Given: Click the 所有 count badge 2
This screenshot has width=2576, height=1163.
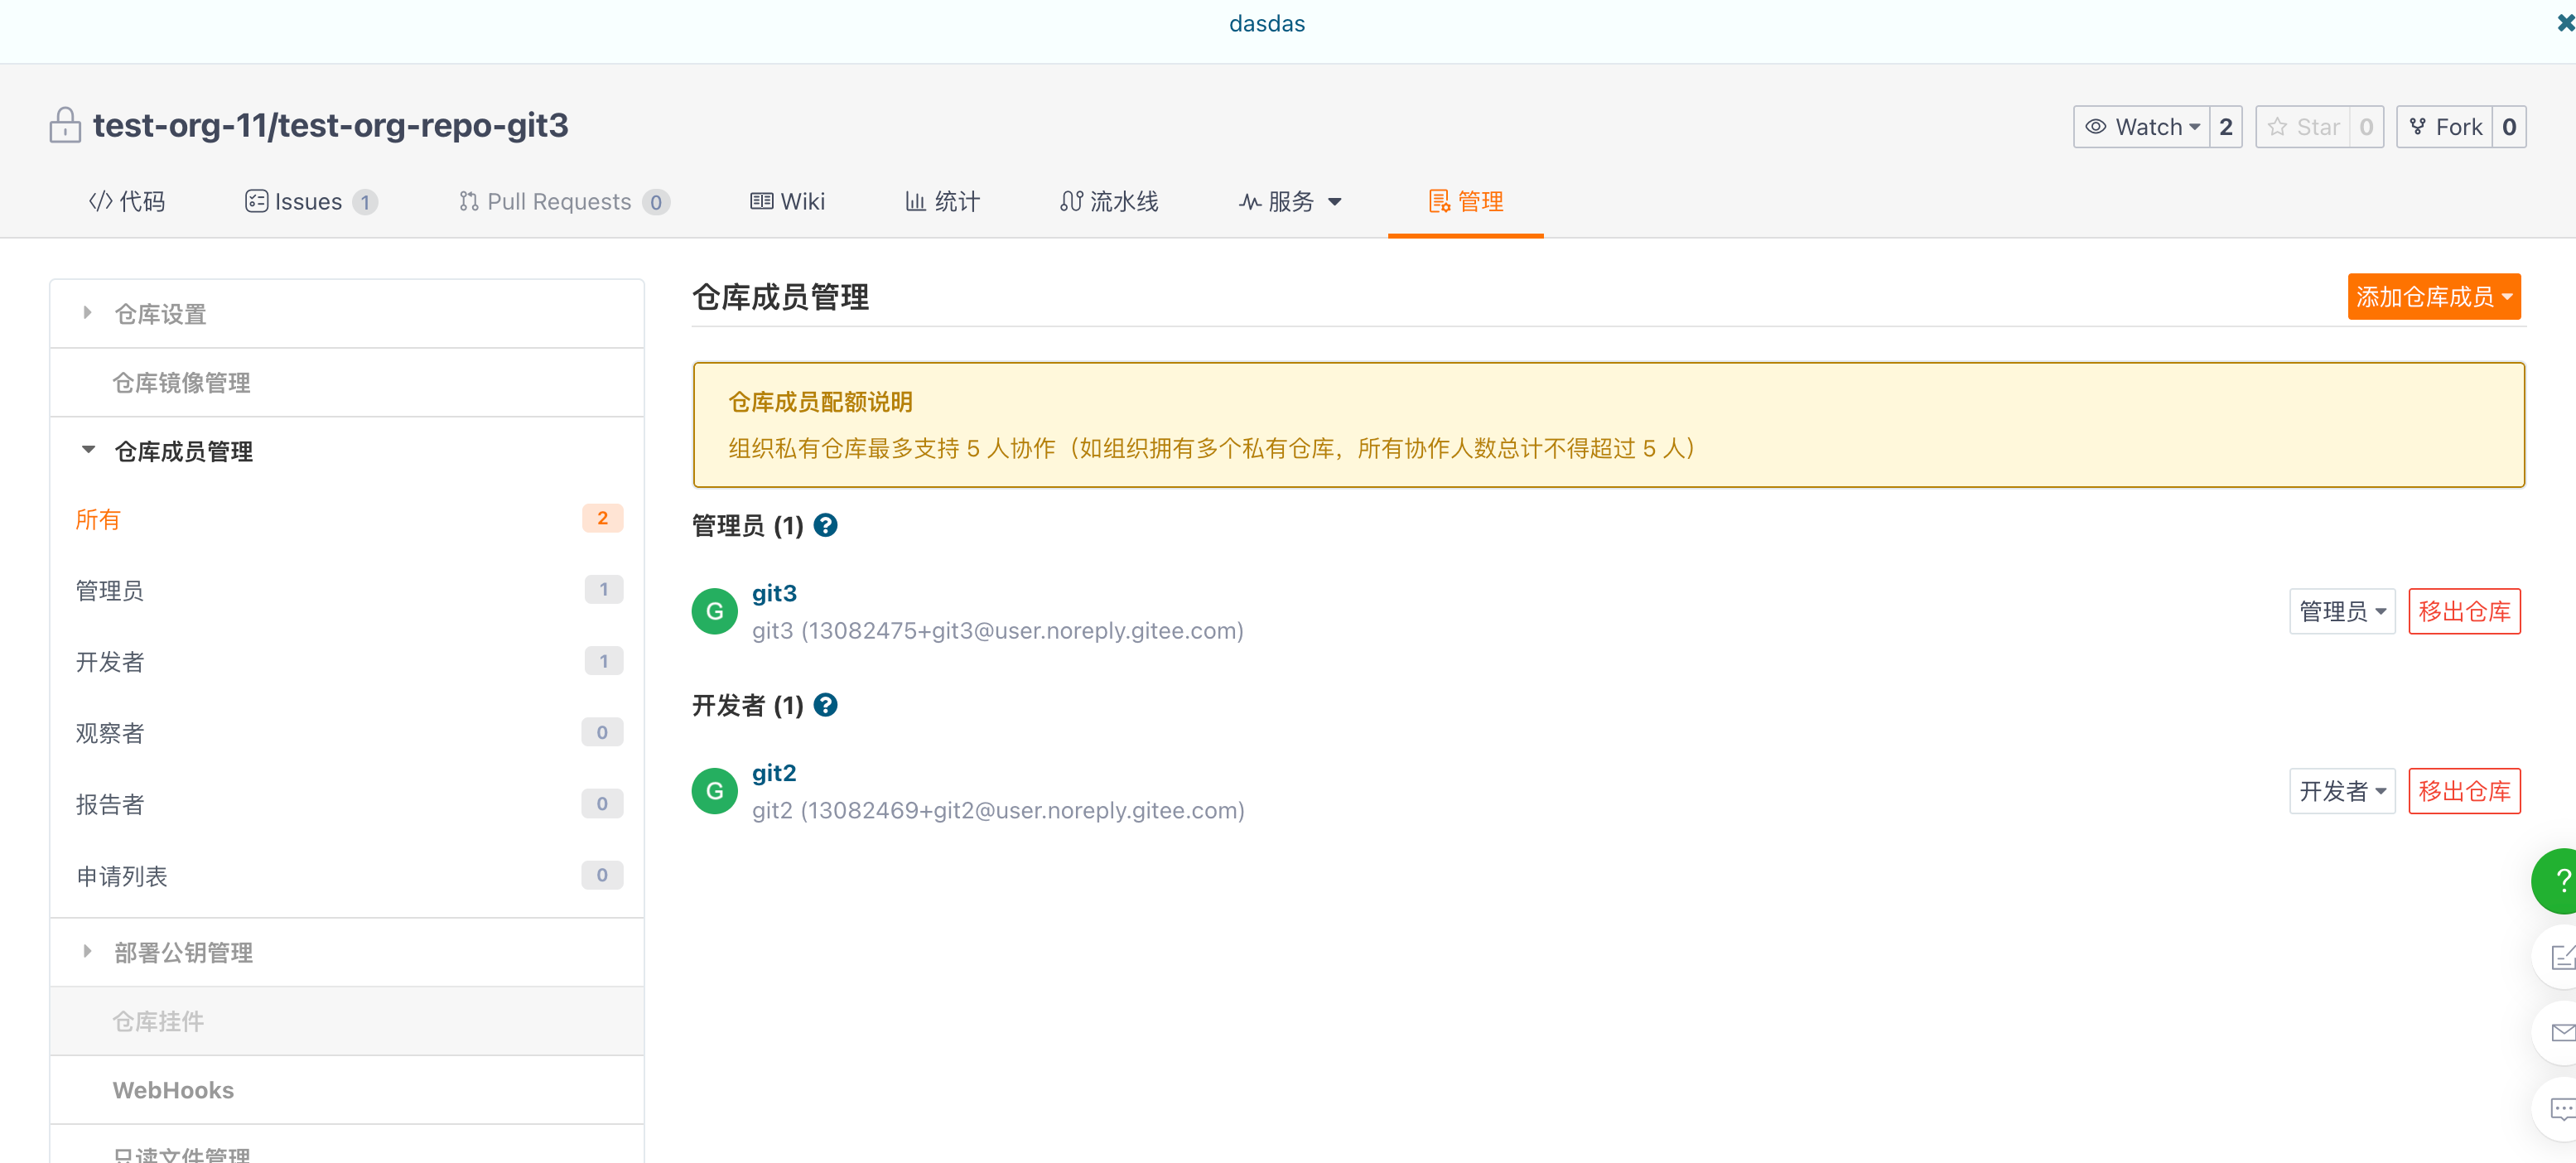Looking at the screenshot, I should (602, 518).
